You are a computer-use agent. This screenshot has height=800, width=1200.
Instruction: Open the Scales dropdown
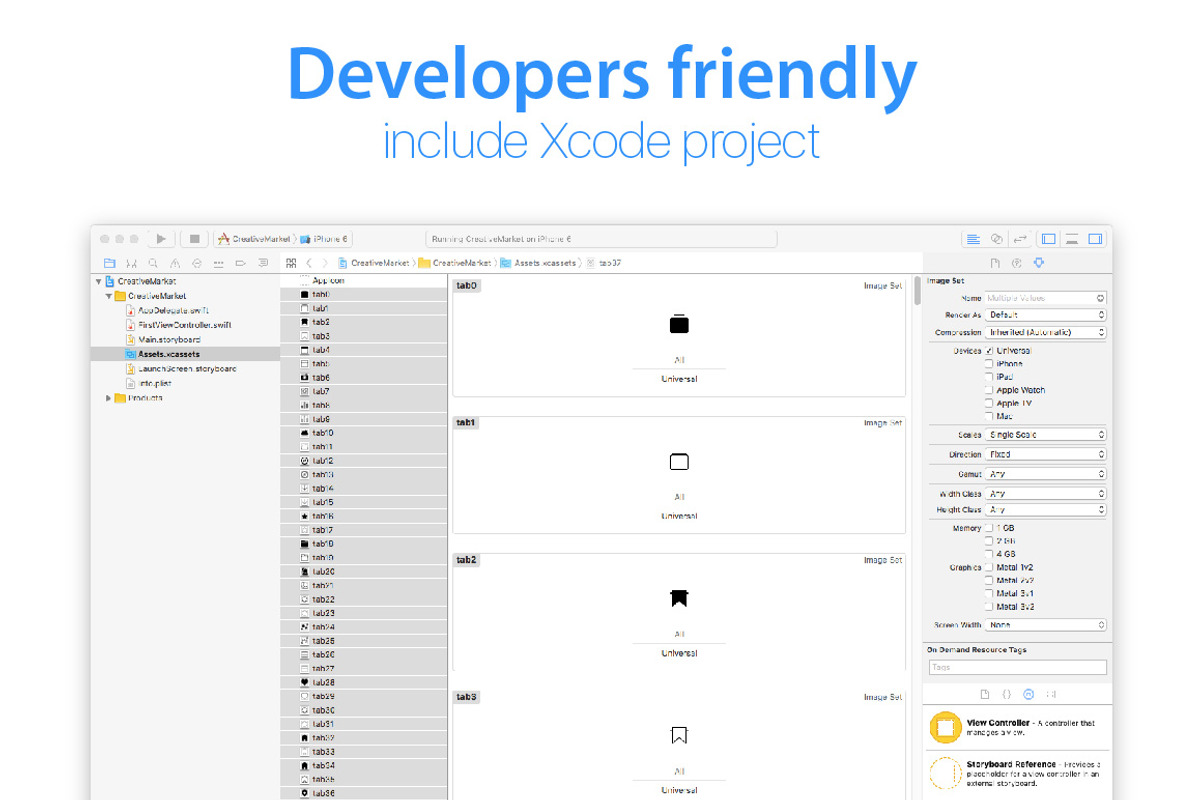point(1046,435)
